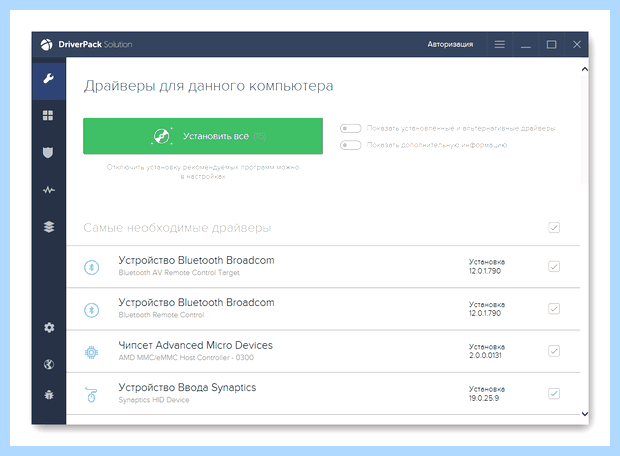Open the four-squares Software section icon
The width and height of the screenshot is (620, 456).
click(x=48, y=115)
